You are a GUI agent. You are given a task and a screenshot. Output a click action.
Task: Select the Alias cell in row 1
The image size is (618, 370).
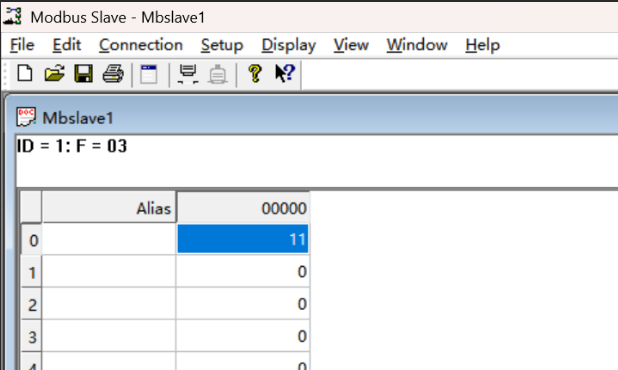click(x=109, y=271)
